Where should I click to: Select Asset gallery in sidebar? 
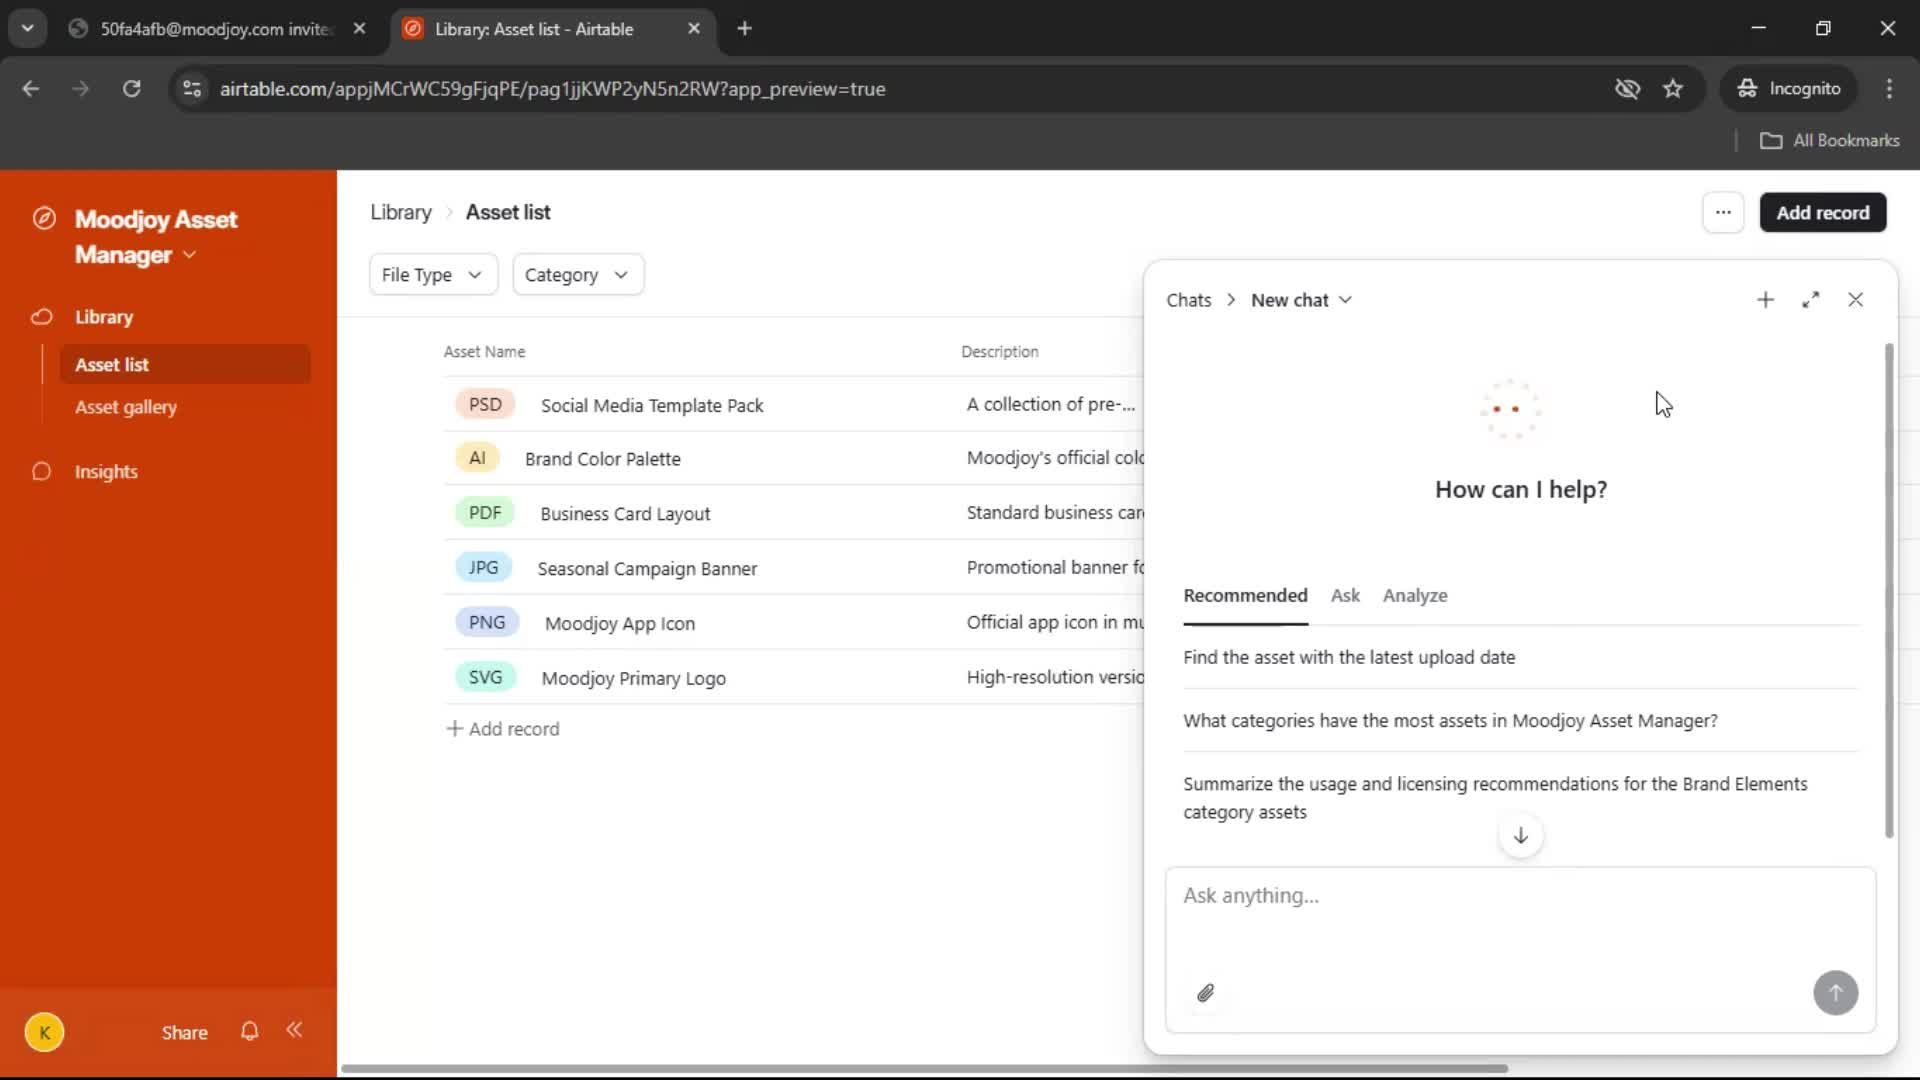pyautogui.click(x=126, y=407)
